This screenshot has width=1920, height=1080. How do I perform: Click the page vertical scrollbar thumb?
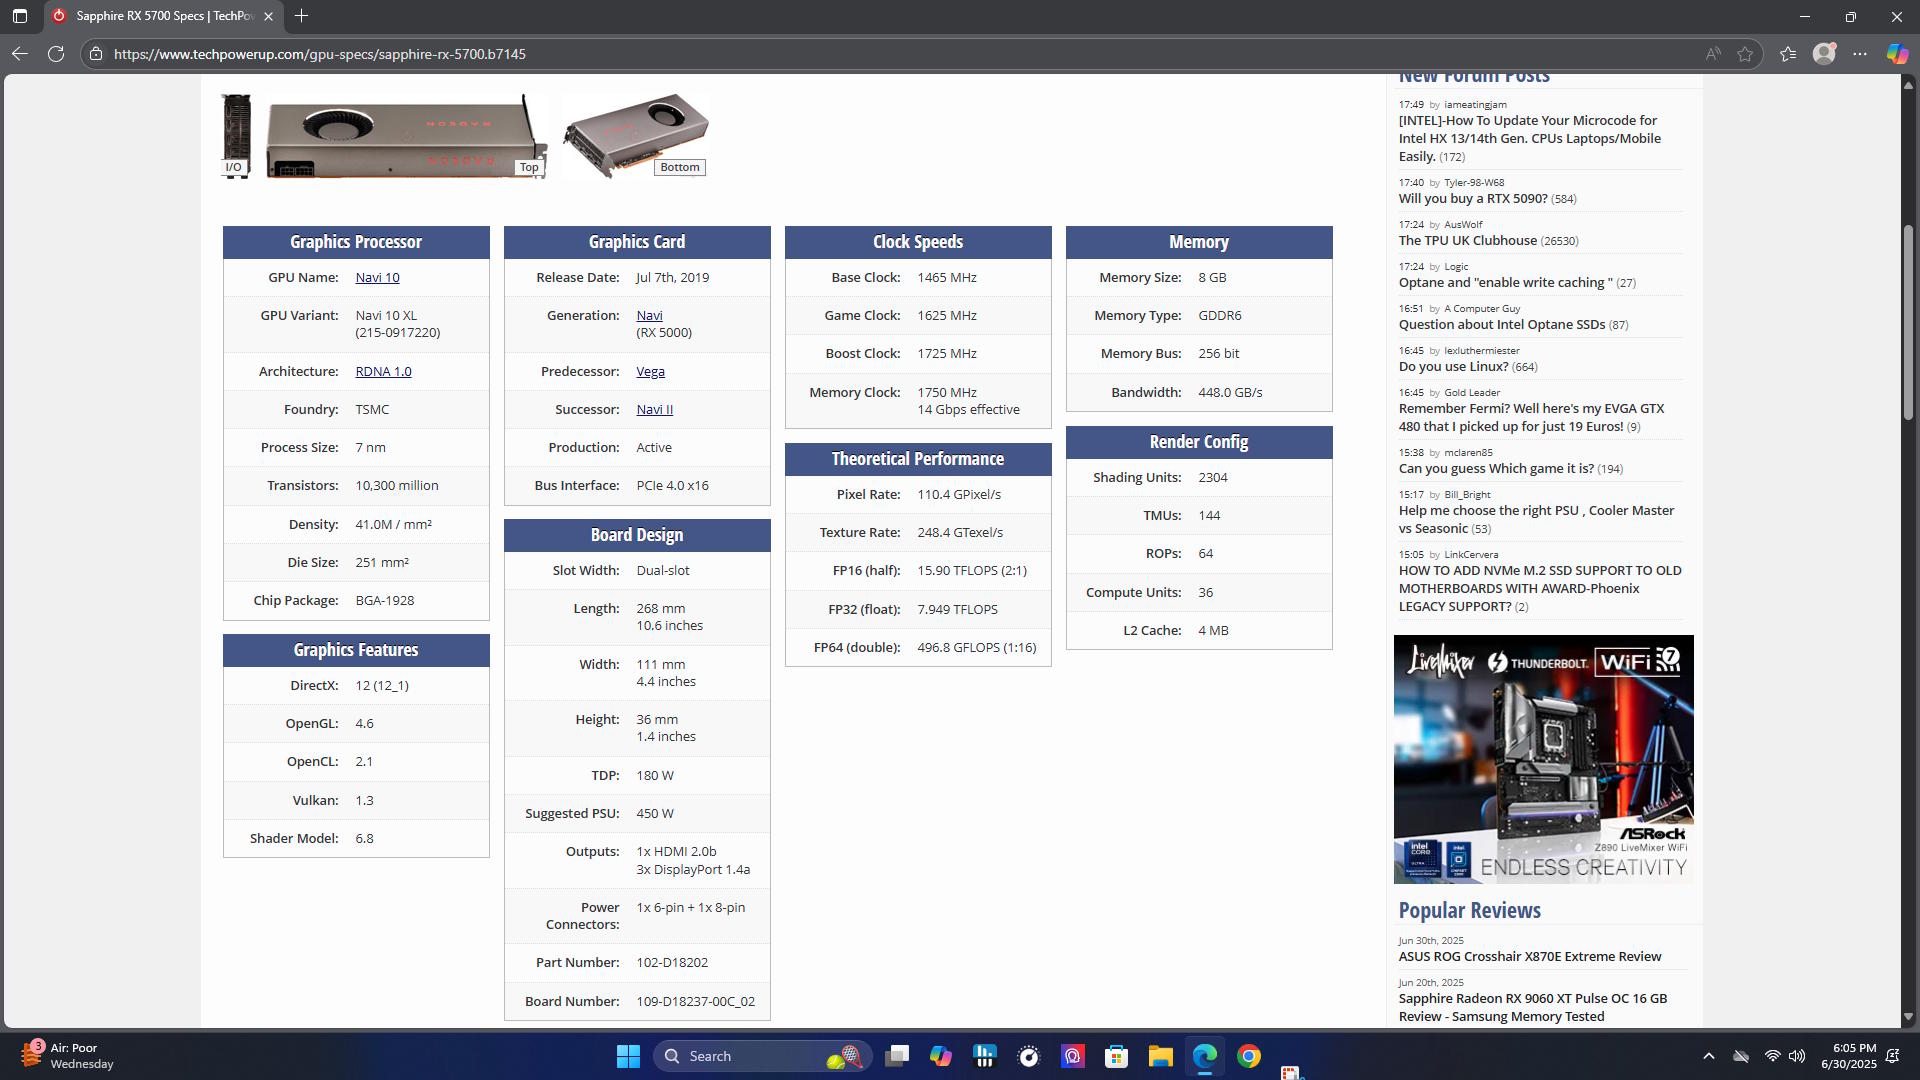point(1908,322)
